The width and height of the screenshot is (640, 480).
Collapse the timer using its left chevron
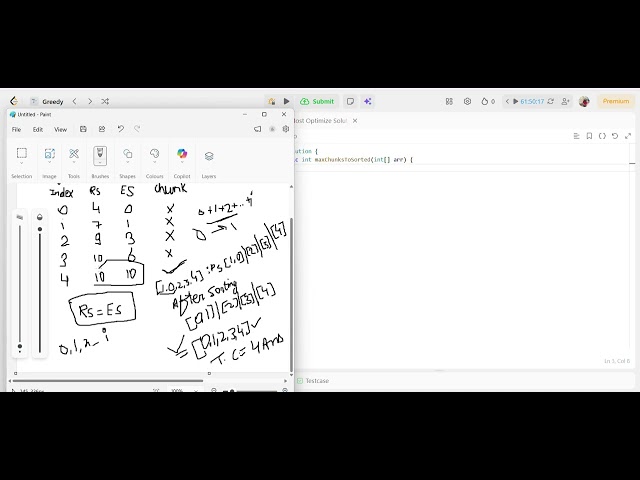(x=507, y=101)
